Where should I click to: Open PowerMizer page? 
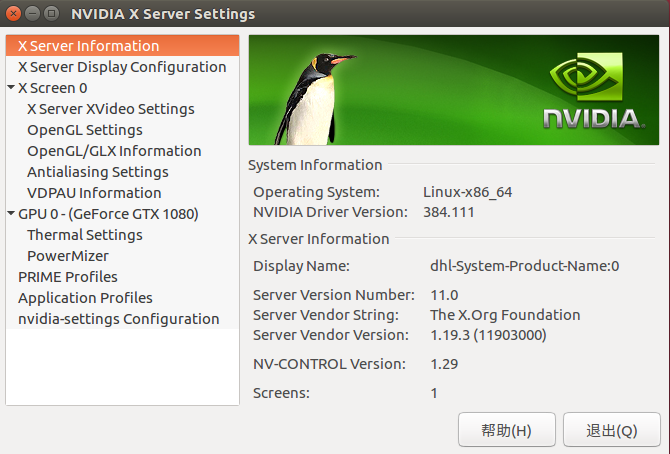[x=68, y=256]
